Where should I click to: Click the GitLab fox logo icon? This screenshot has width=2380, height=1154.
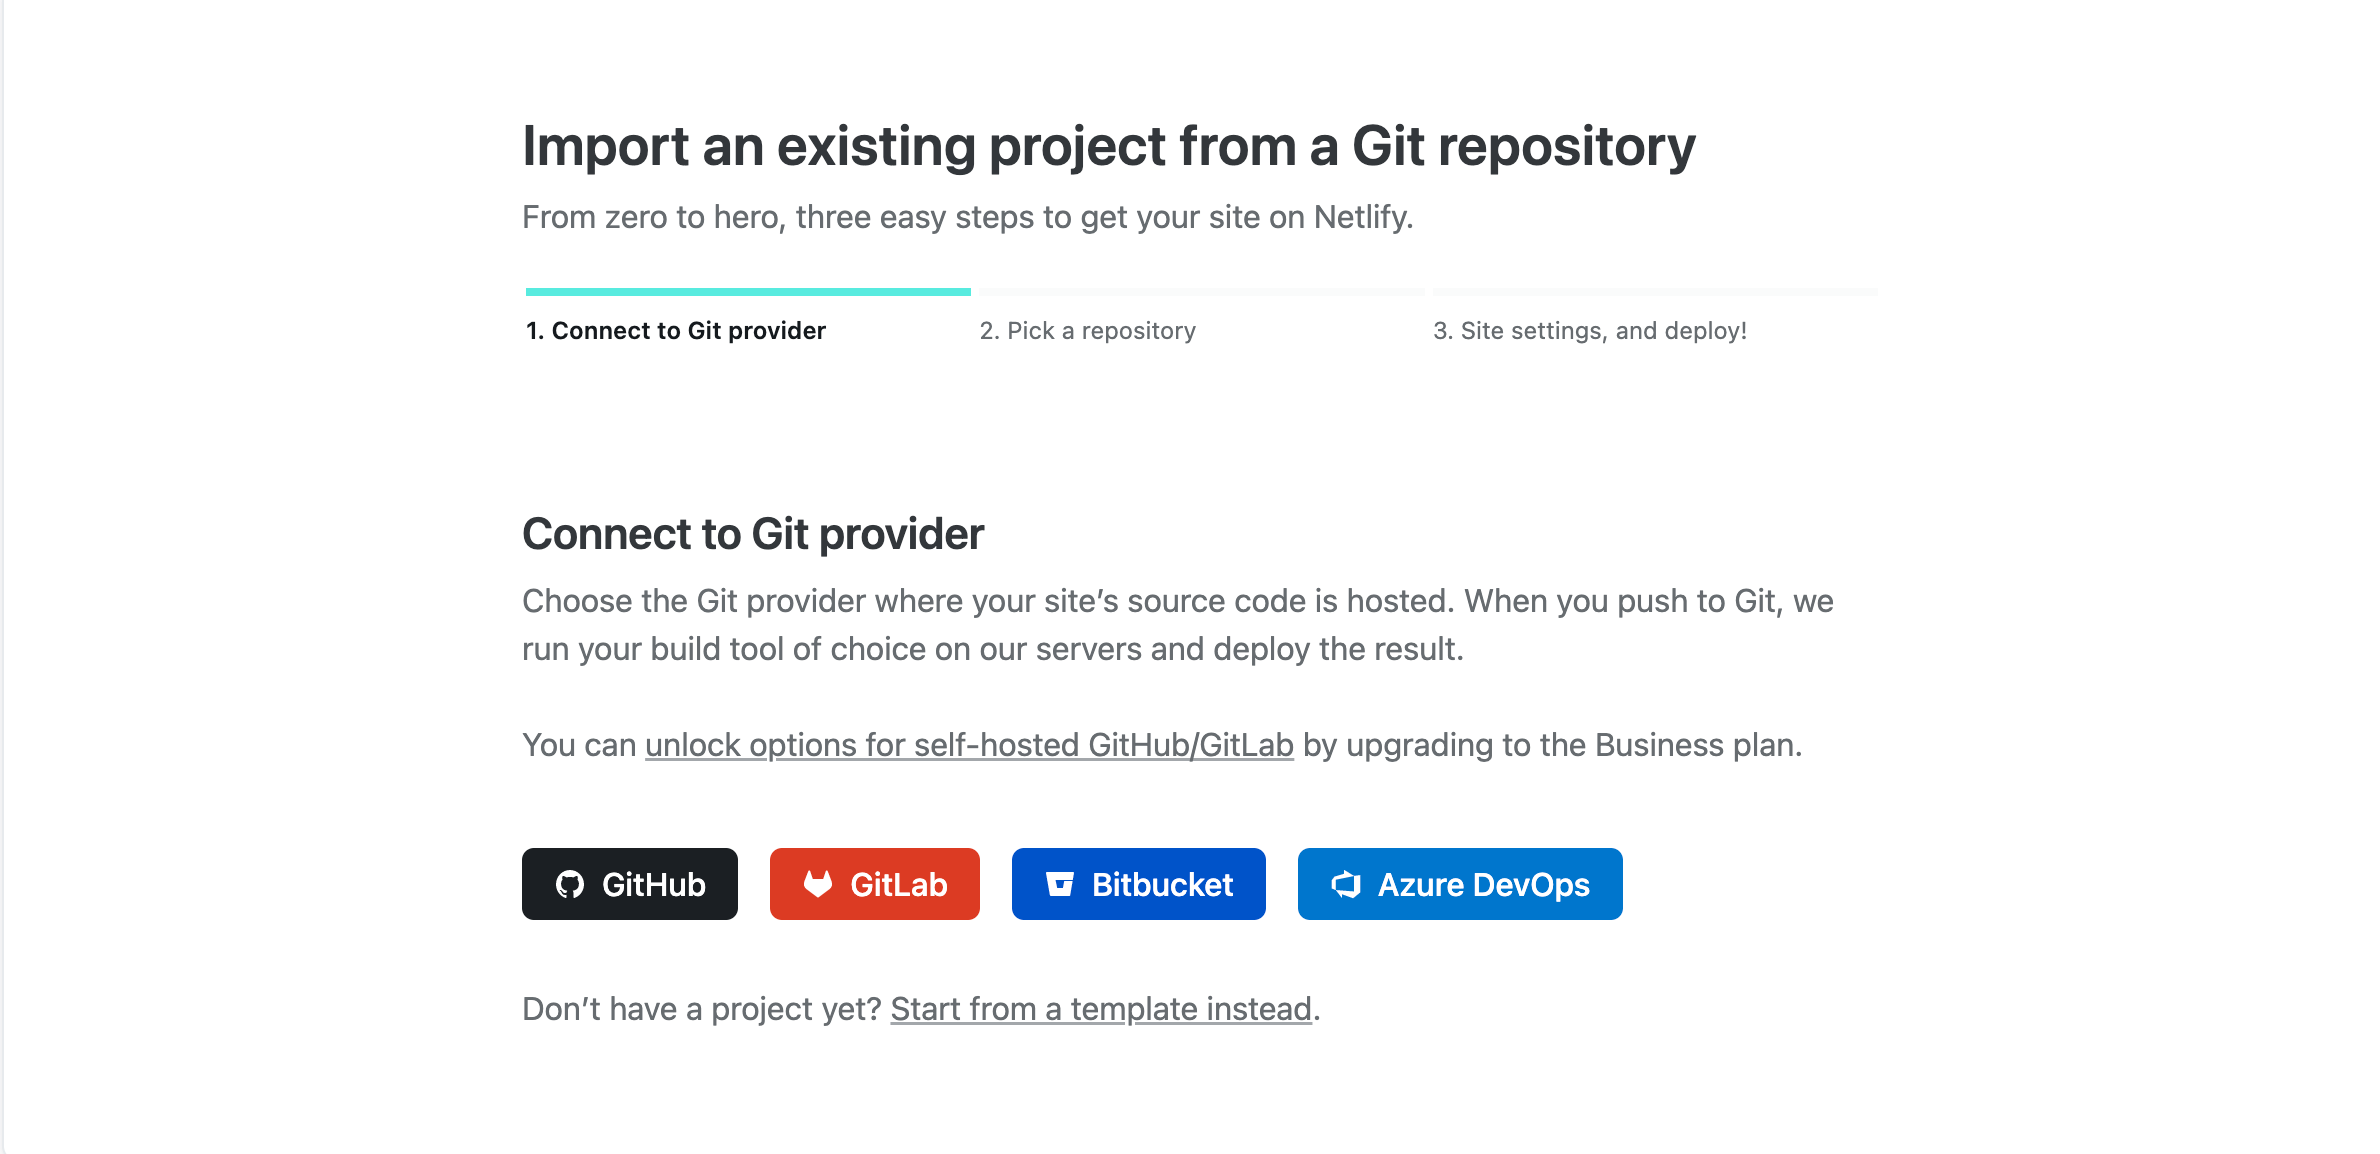(x=818, y=884)
